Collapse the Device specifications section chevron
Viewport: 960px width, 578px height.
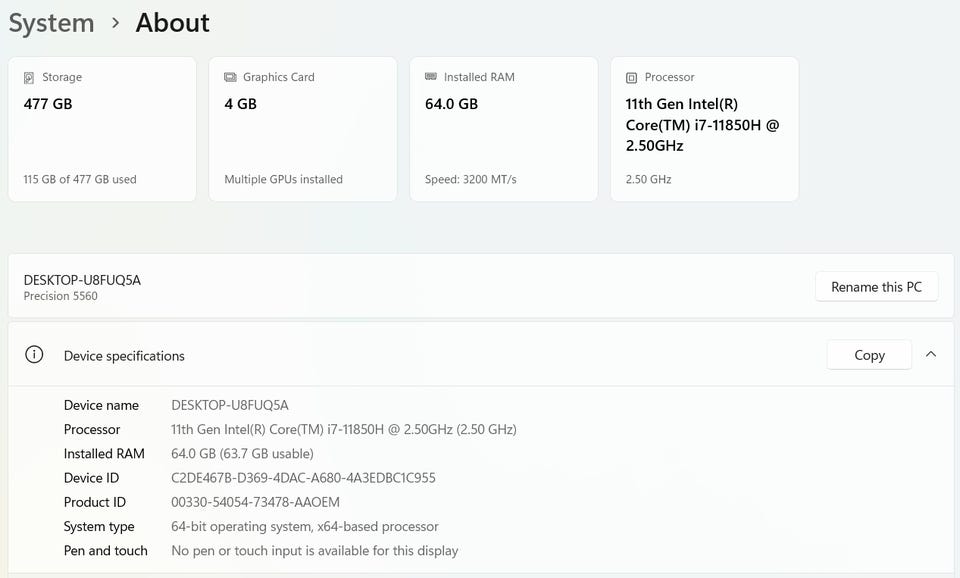[x=931, y=354]
